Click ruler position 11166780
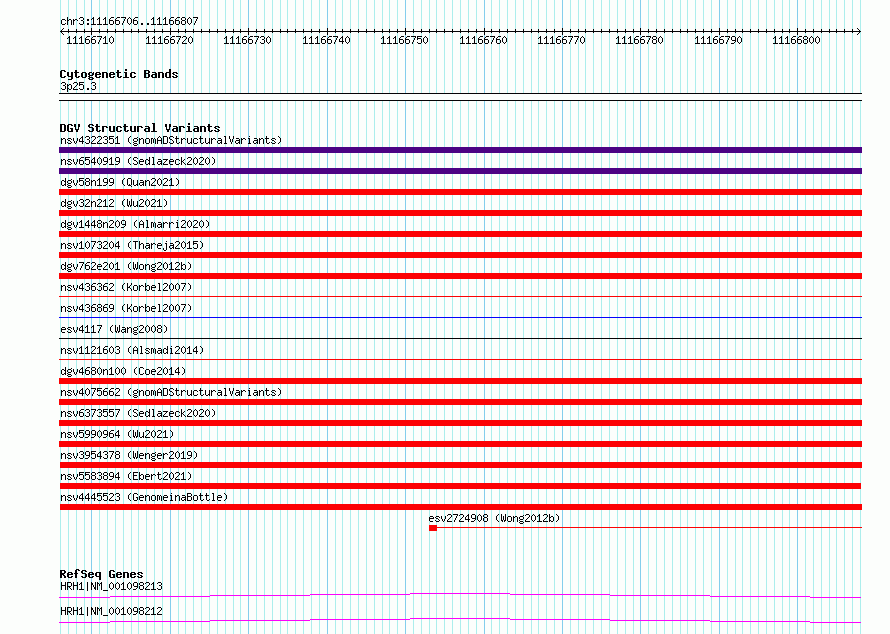This screenshot has width=890, height=634. [x=639, y=40]
